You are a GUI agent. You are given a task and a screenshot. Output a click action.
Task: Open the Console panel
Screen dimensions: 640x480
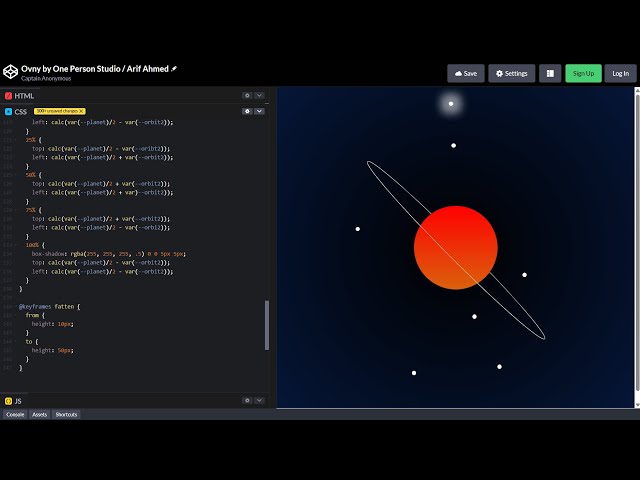15,414
